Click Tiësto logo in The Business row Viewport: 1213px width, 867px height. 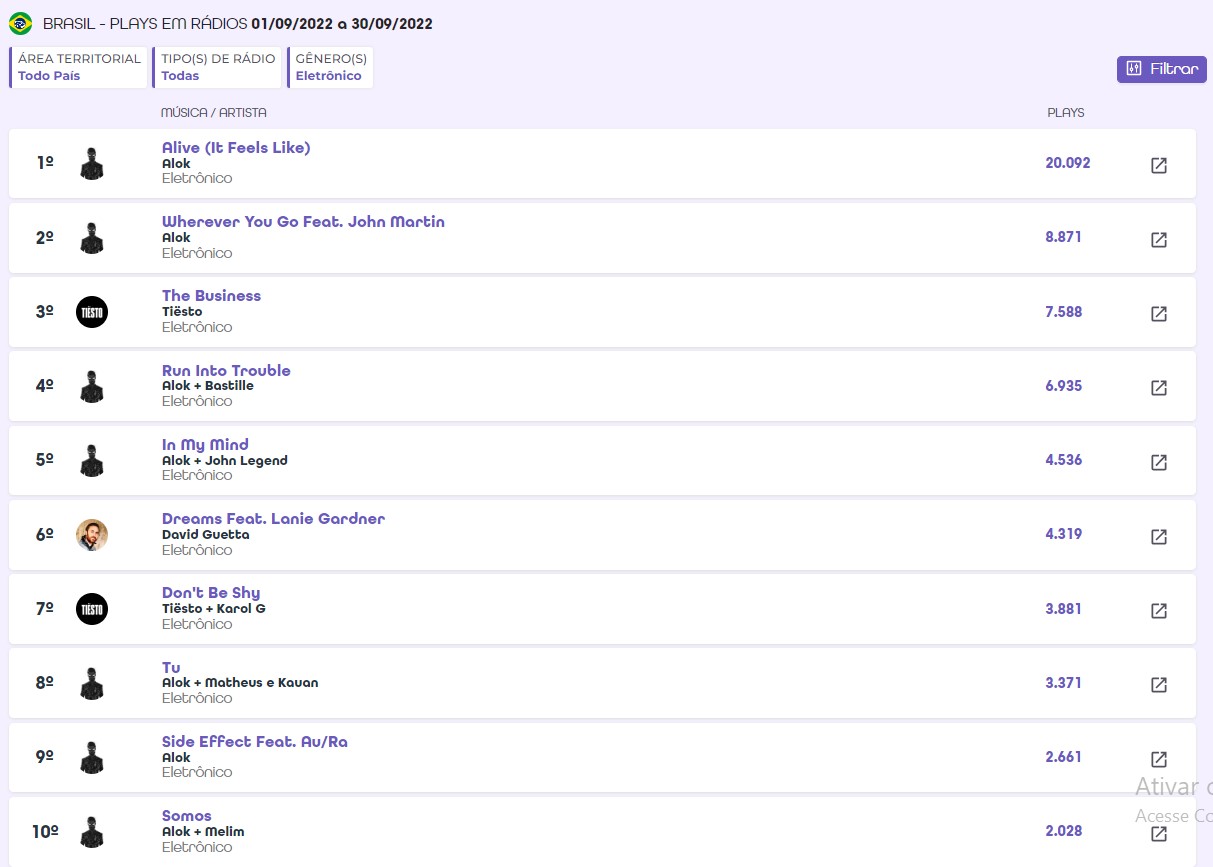[92, 312]
